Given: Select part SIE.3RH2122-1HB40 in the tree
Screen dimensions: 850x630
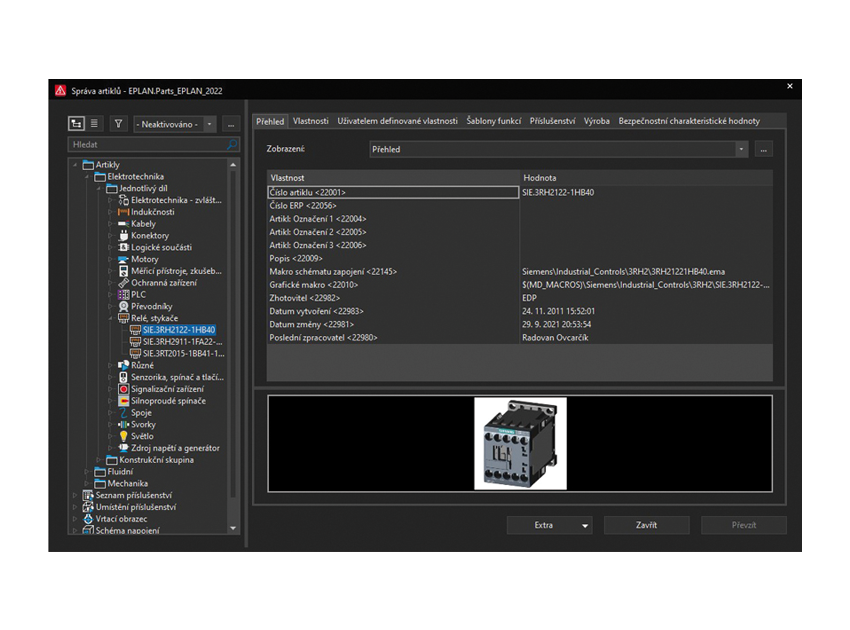Looking at the screenshot, I should 179,330.
